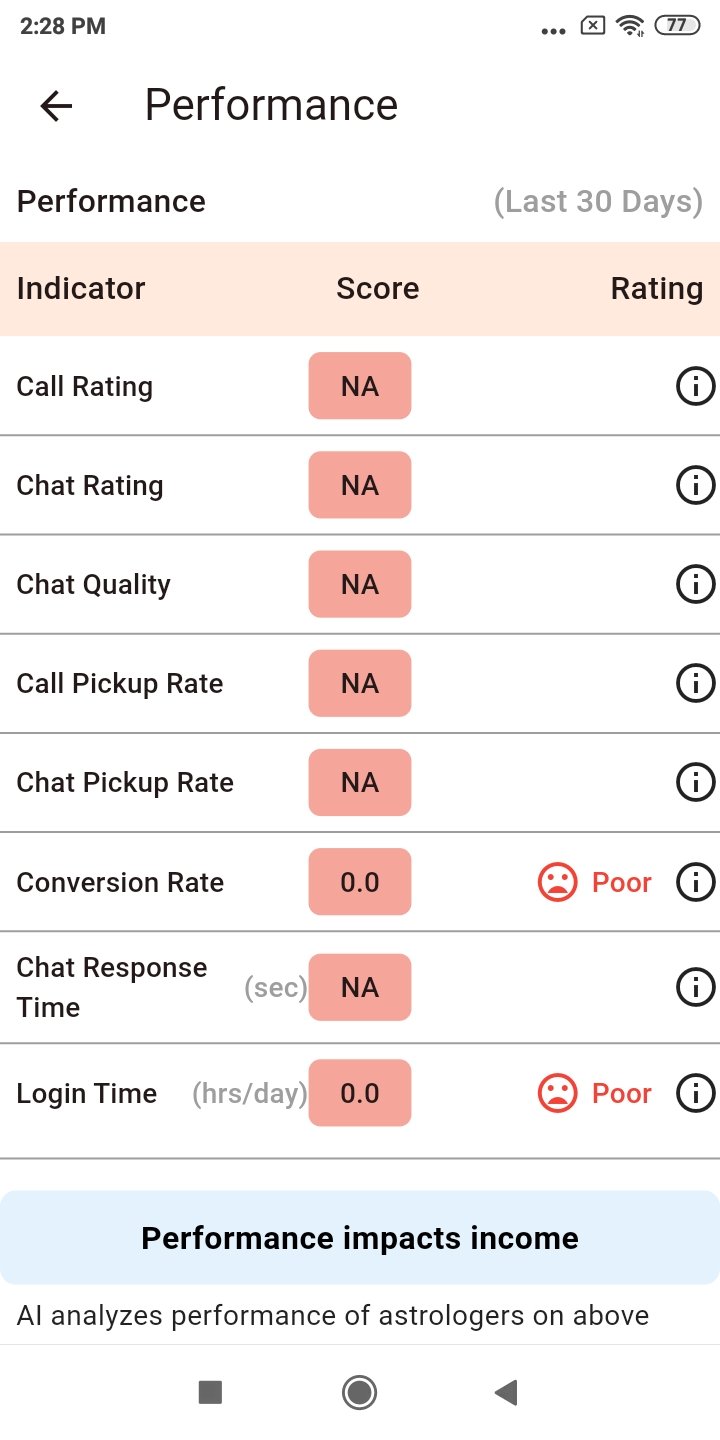Tap the sad face on Conversion Rate
720x1440 pixels.
pyautogui.click(x=557, y=882)
